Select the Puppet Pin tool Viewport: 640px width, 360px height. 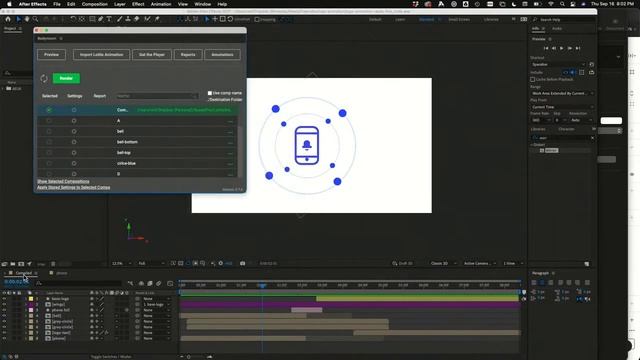(x=157, y=19)
